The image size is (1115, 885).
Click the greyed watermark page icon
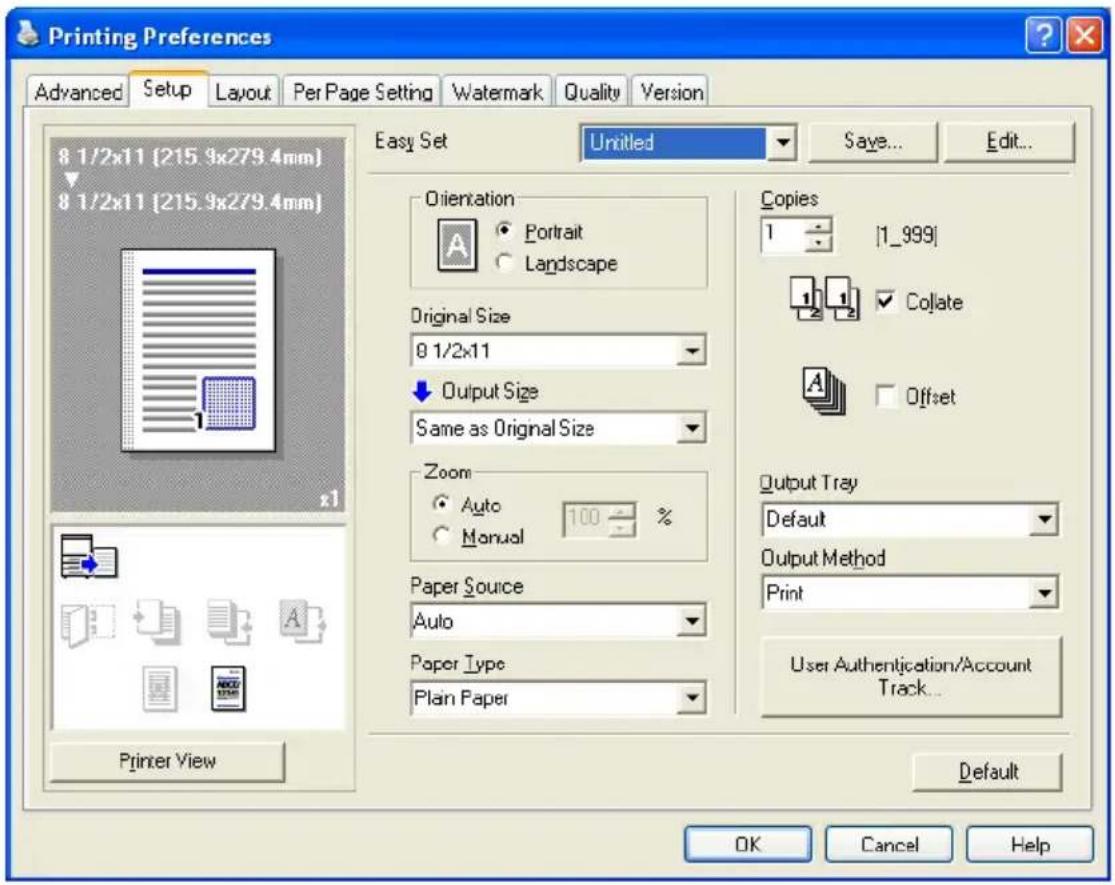point(159,688)
